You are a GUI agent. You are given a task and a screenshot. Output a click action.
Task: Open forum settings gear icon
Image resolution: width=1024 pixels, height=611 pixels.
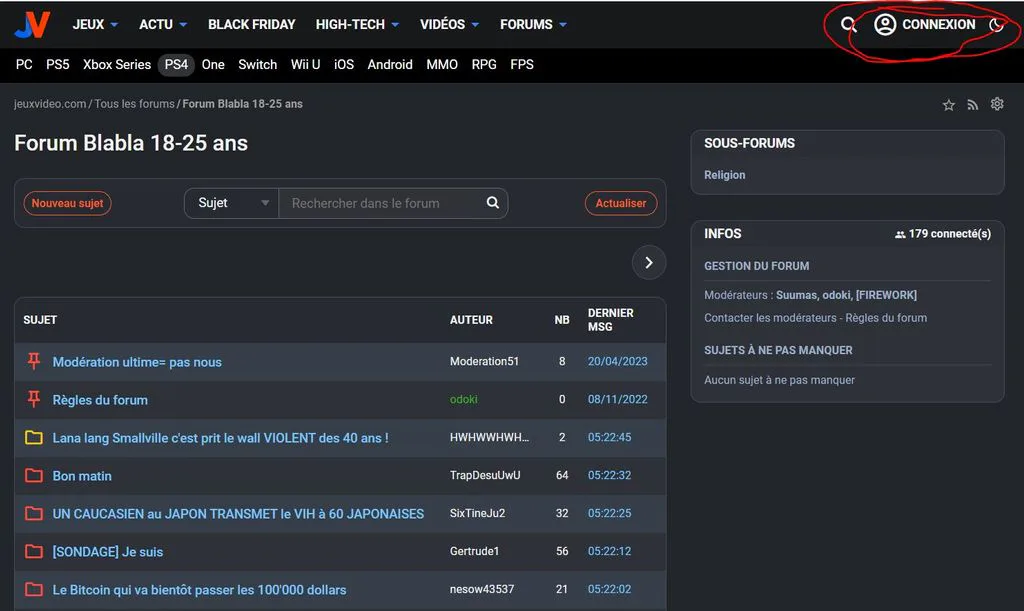pos(997,104)
